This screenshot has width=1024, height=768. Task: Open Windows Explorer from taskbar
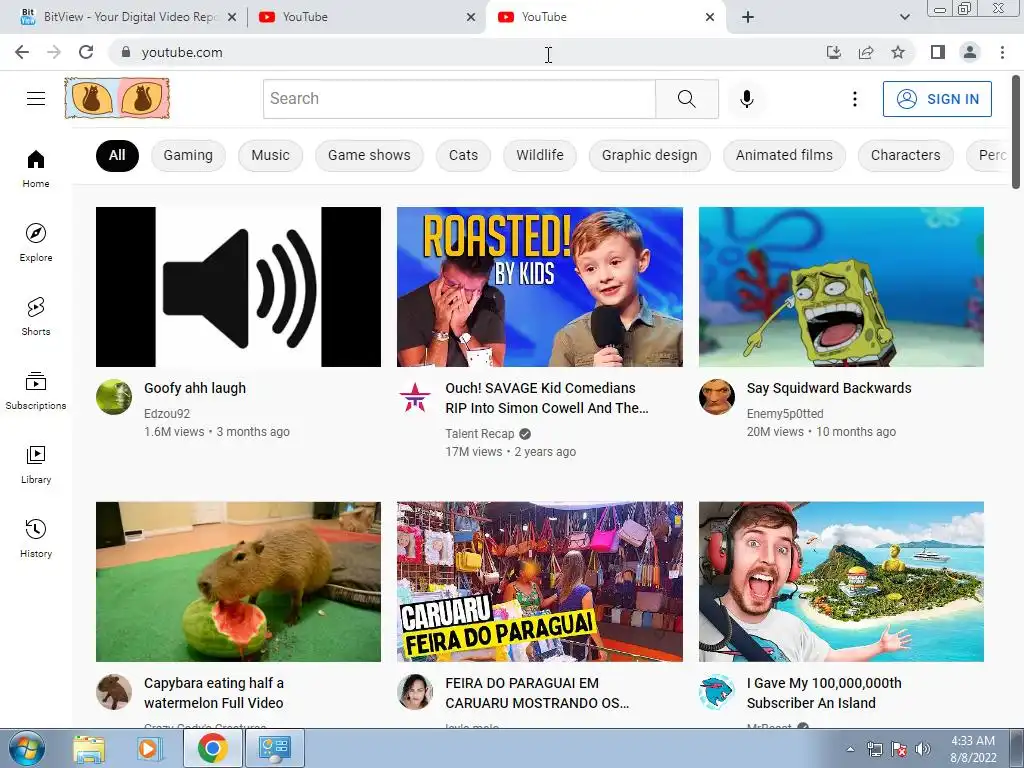tap(89, 748)
